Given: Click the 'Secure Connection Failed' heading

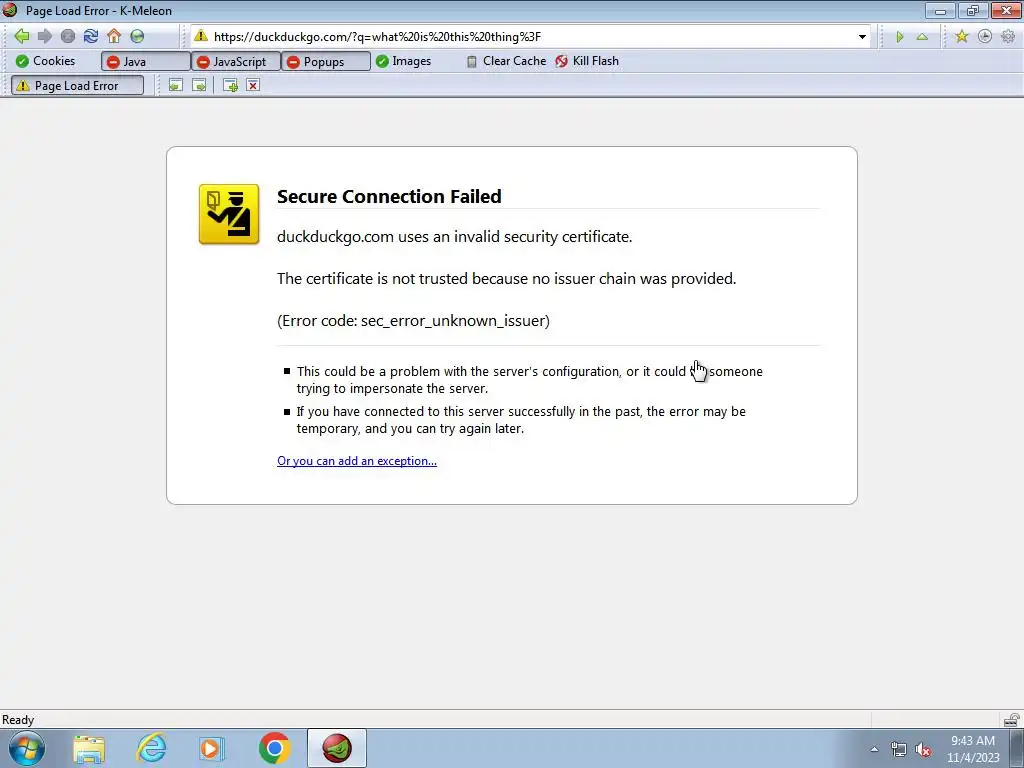Looking at the screenshot, I should coord(389,197).
